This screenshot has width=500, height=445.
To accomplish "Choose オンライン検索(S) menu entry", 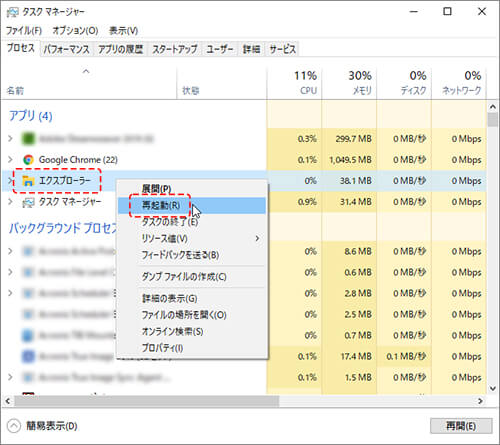I will [x=192, y=332].
